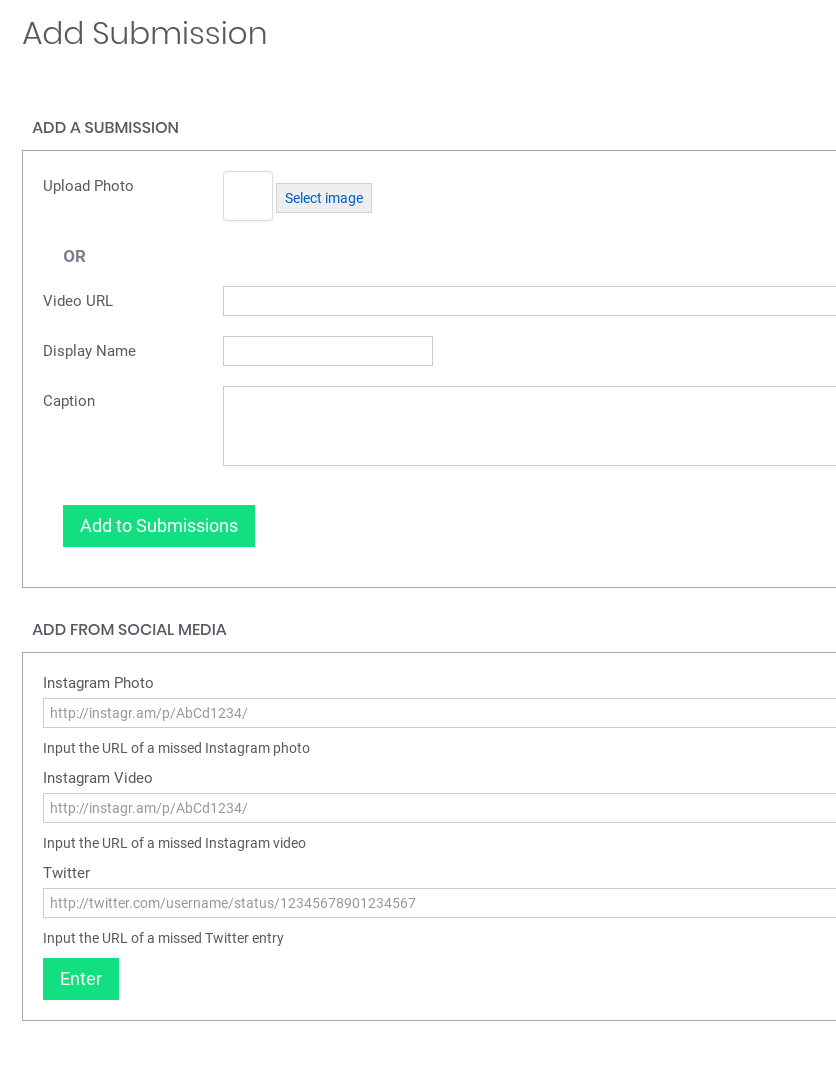Click the Instagram Photo label
The width and height of the screenshot is (836, 1076).
[98, 683]
